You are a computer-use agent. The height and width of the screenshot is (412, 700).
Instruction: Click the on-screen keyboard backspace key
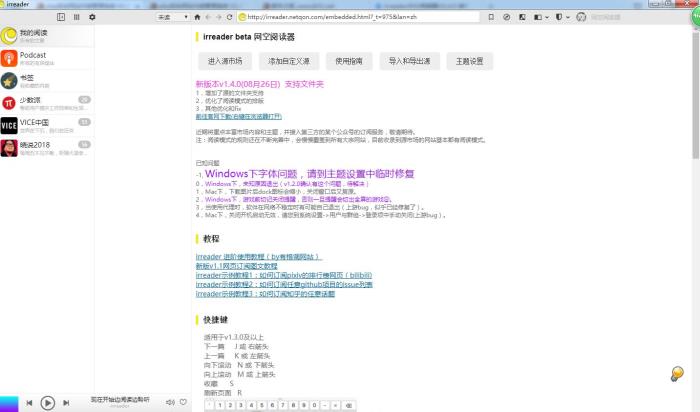point(349,405)
